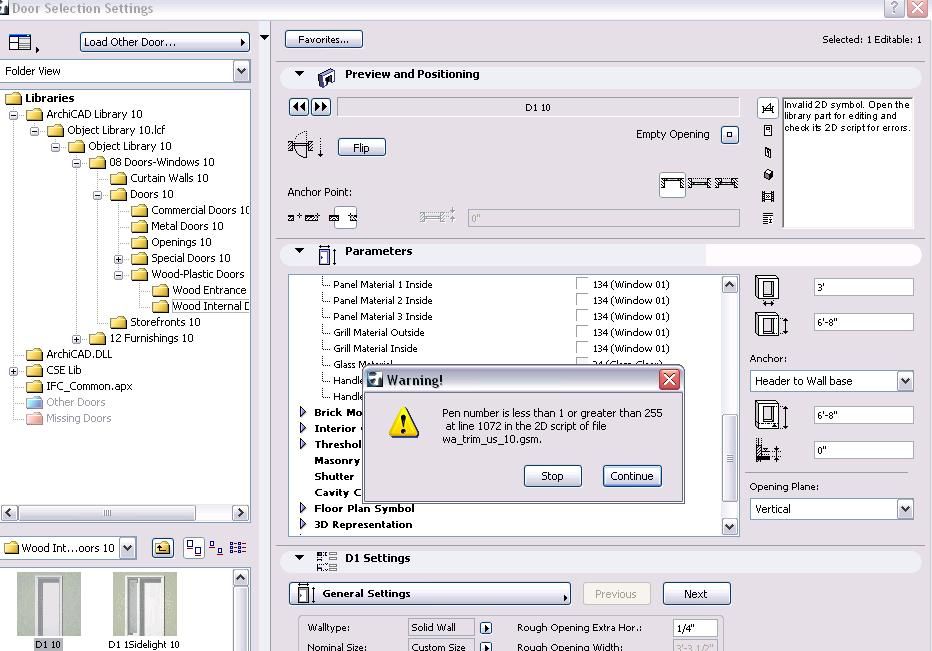Select the center anchor point icon
This screenshot has width=932, height=651.
[x=343, y=218]
